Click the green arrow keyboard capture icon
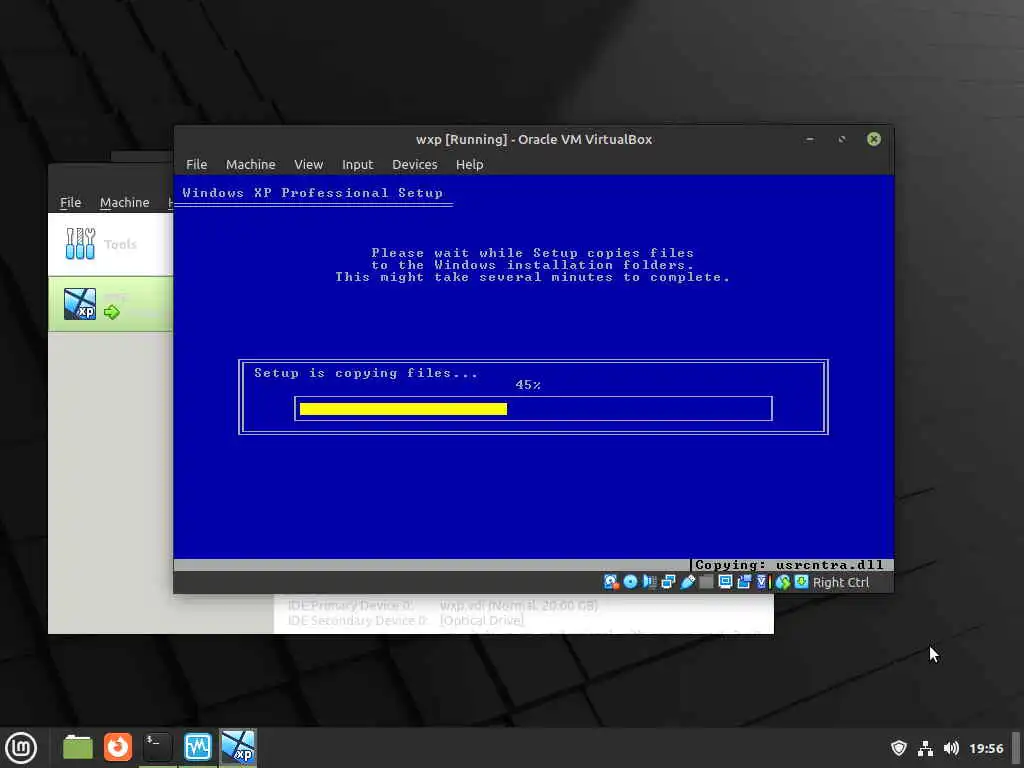This screenshot has height=768, width=1024. coord(801,582)
